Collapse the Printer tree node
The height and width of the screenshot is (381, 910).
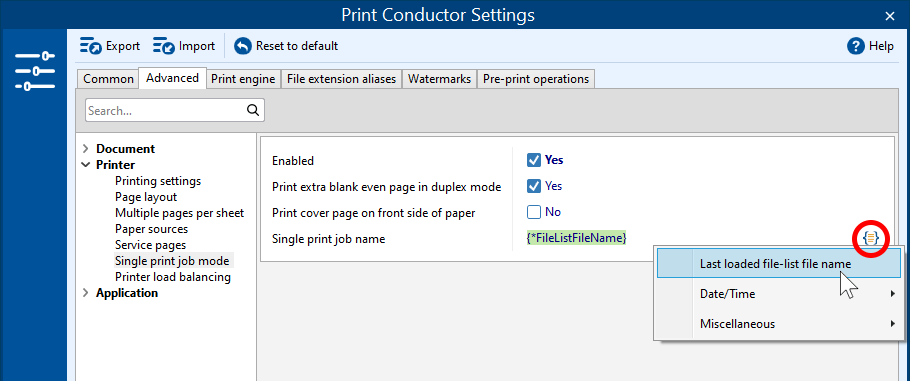[86, 165]
